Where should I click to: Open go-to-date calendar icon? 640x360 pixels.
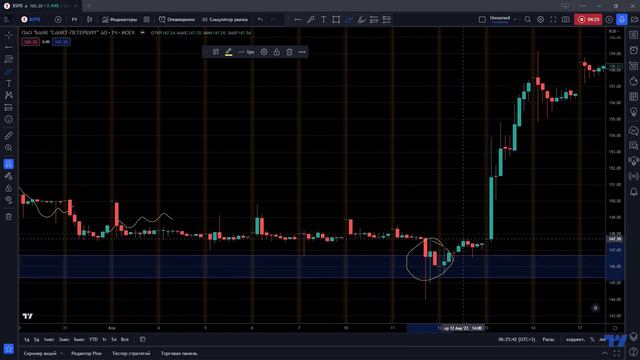(142, 340)
